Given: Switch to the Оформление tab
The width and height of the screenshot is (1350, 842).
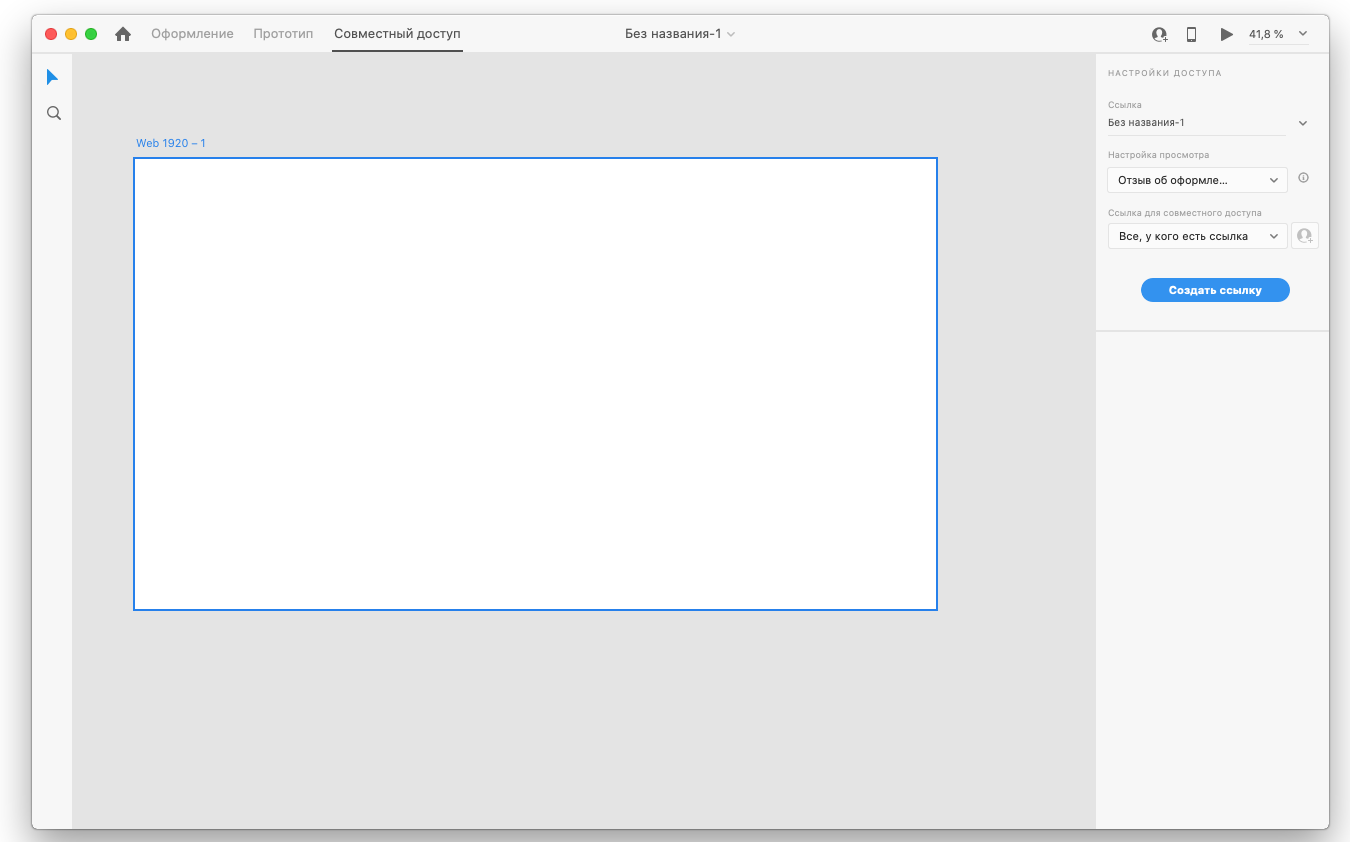Looking at the screenshot, I should tap(192, 34).
